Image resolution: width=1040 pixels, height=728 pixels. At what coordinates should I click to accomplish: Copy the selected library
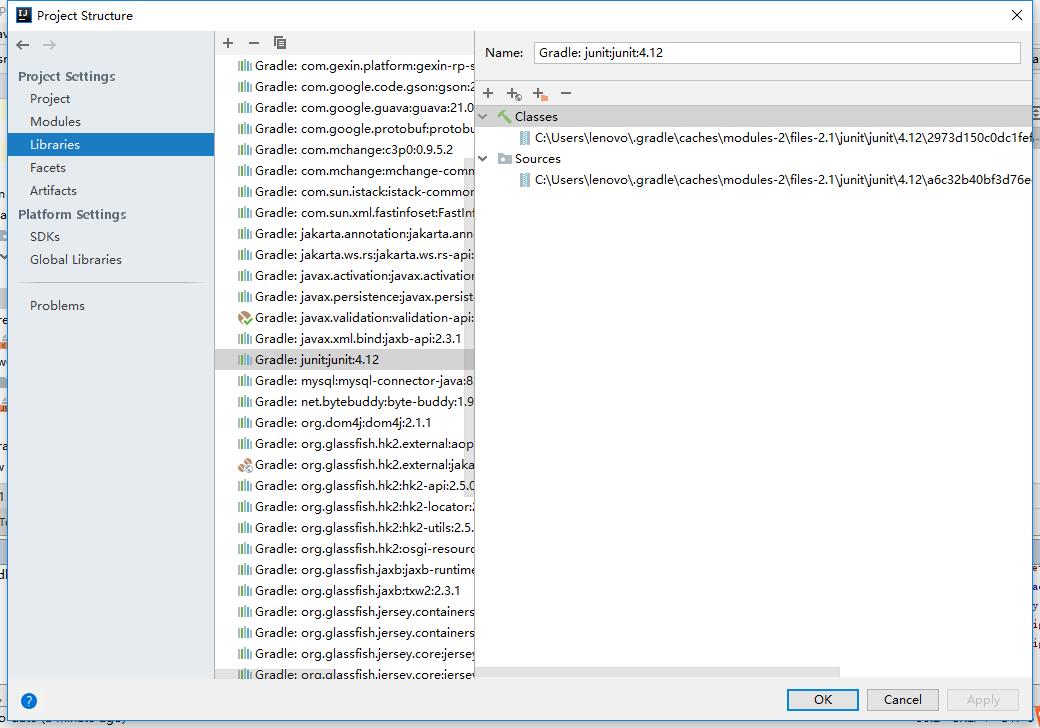point(280,43)
